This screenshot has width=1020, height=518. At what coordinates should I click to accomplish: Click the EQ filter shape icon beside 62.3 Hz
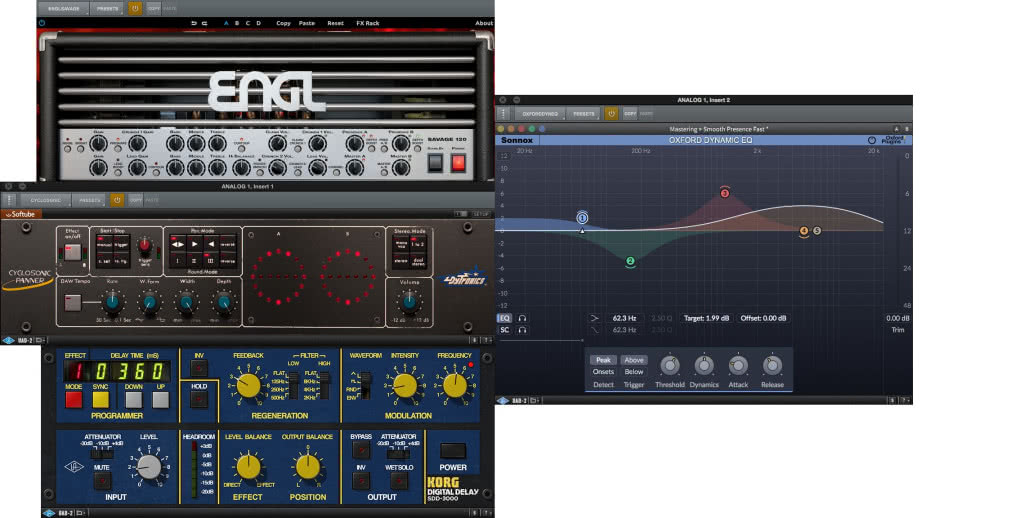pyautogui.click(x=594, y=318)
